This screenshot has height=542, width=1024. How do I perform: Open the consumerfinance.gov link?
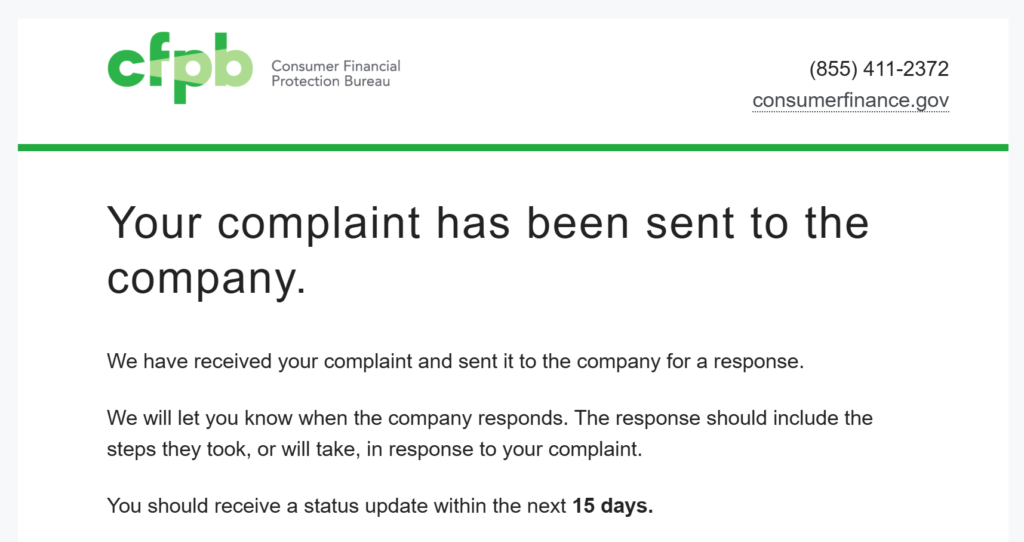(850, 101)
